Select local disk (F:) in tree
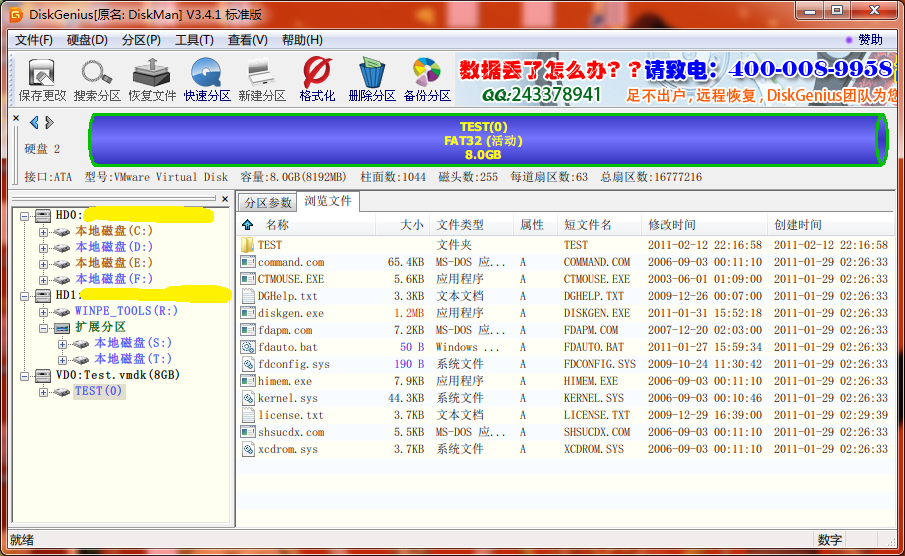The image size is (905, 556). click(114, 279)
